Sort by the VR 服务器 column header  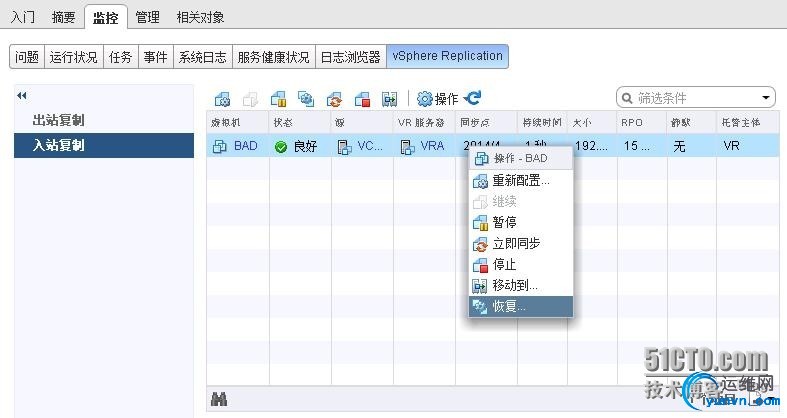[424, 122]
